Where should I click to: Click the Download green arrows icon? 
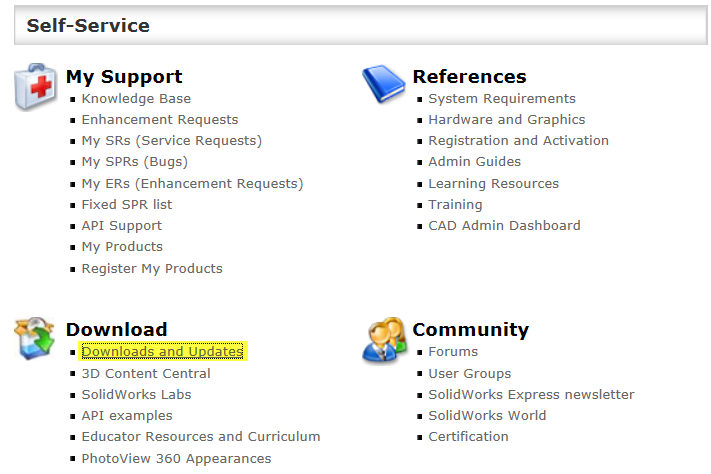35,338
